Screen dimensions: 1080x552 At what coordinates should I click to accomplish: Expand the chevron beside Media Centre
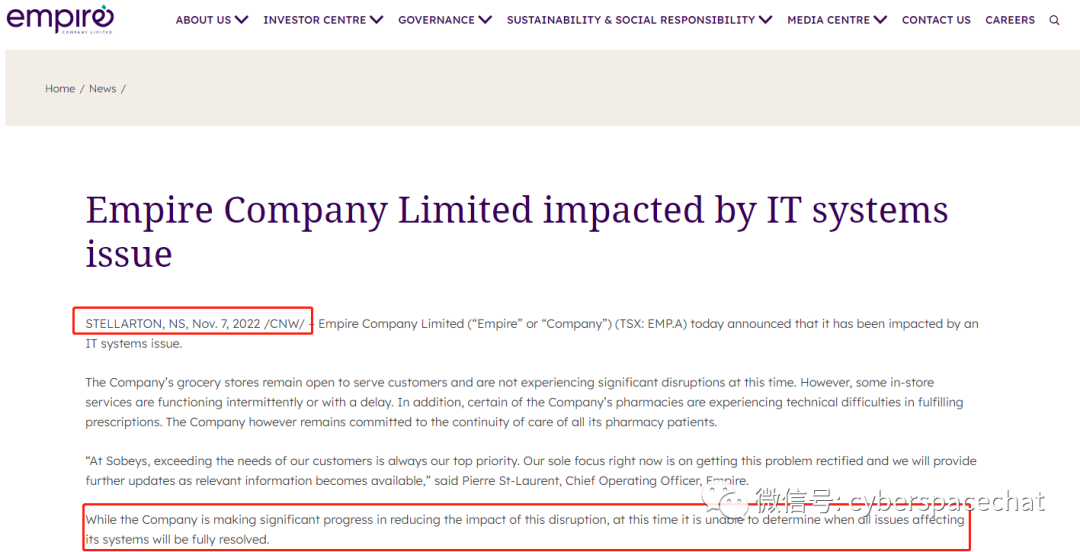(x=880, y=20)
